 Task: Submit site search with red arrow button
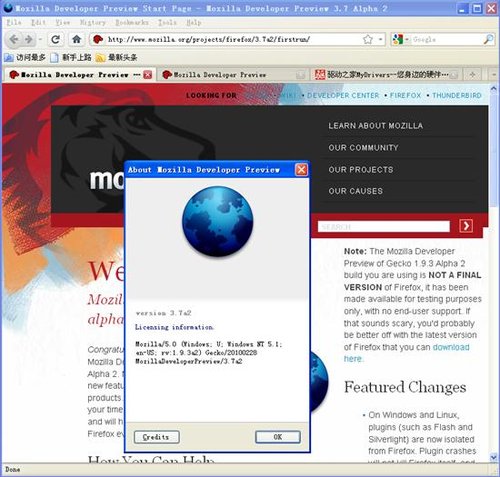[466, 226]
